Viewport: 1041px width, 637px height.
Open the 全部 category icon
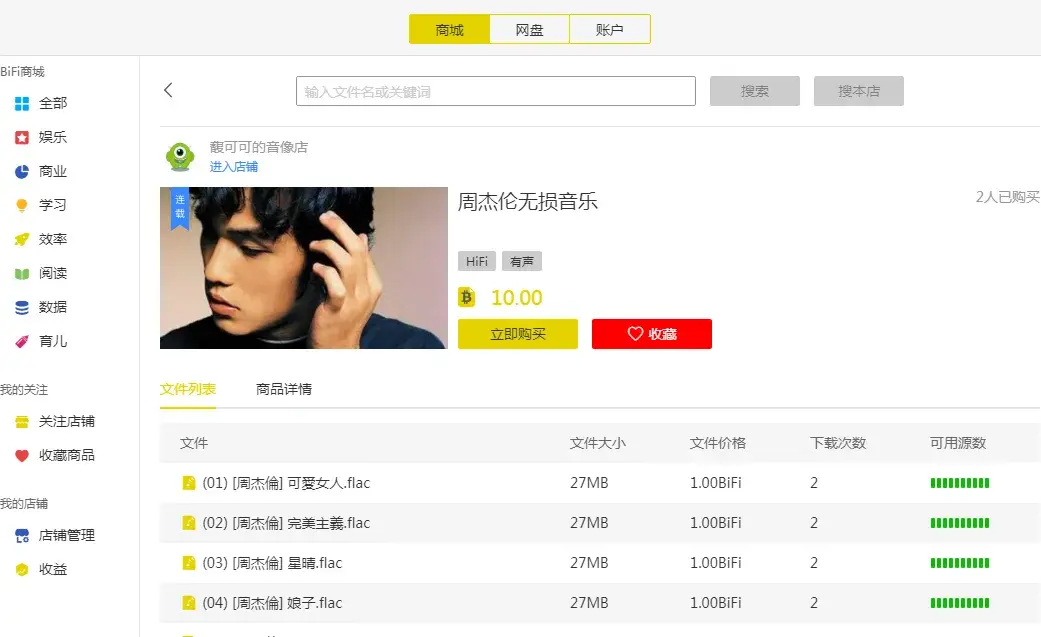(x=22, y=104)
